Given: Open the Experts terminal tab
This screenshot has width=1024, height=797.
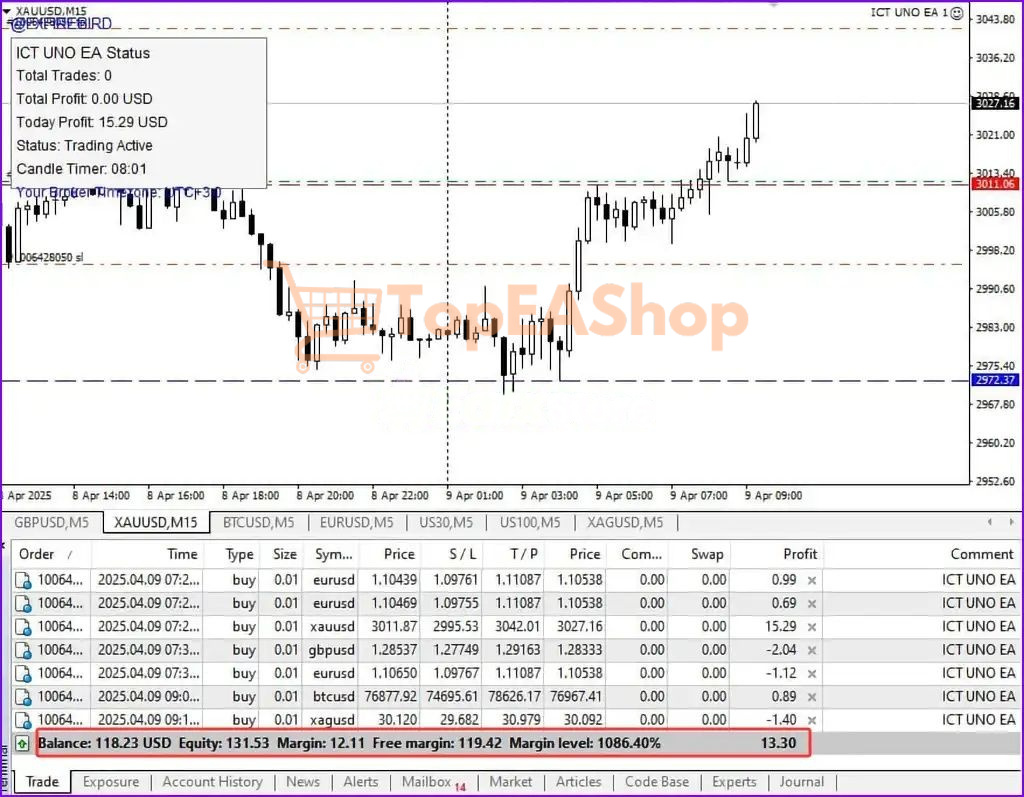Looking at the screenshot, I should coord(734,781).
